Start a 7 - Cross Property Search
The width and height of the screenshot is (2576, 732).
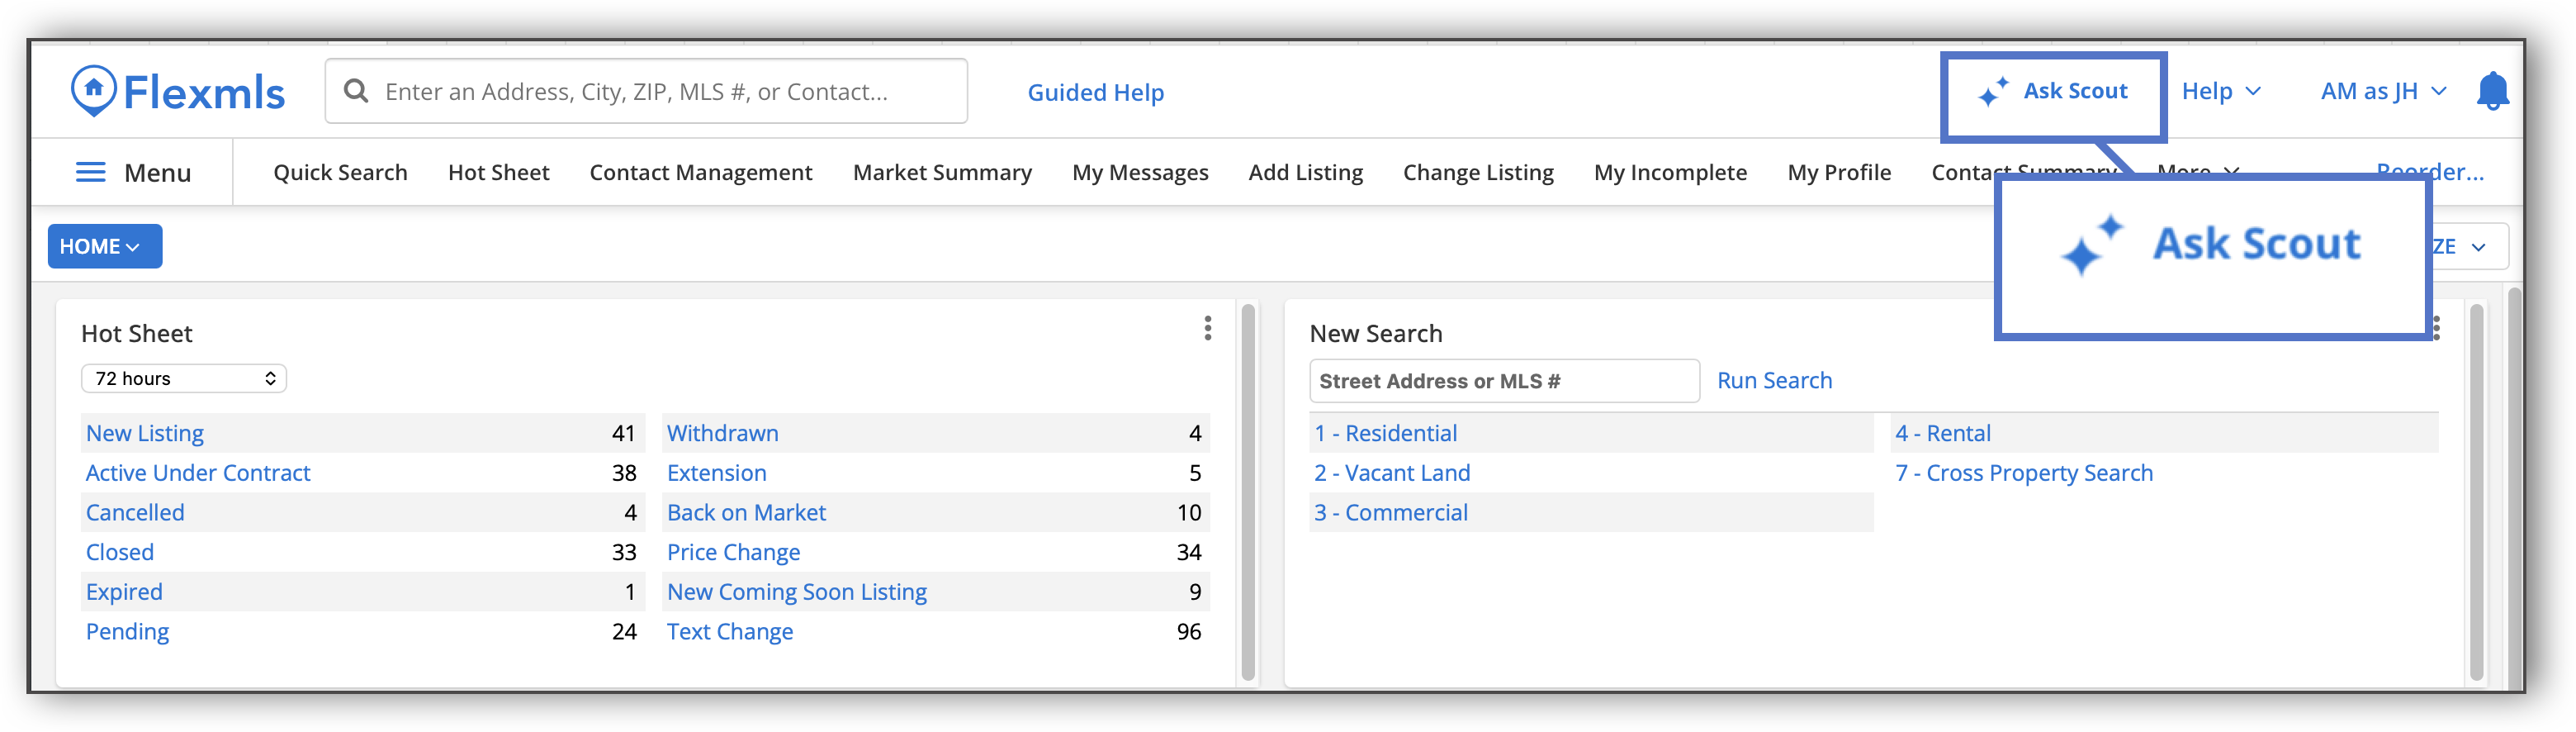2024,473
